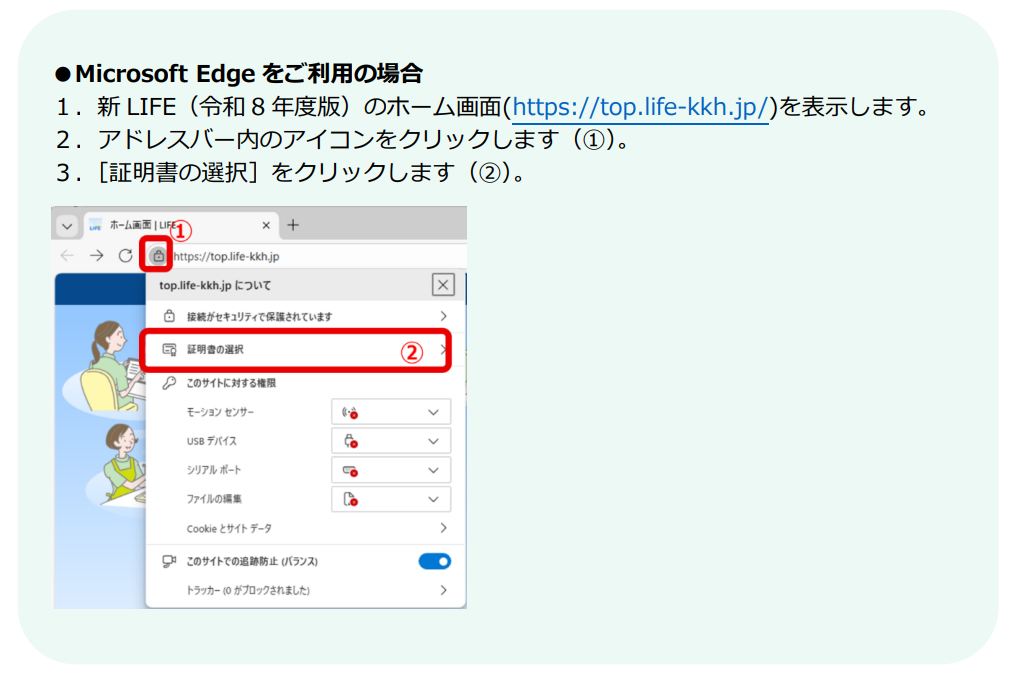
Task: Open the USB デバイス permission dropdown
Action: point(390,441)
